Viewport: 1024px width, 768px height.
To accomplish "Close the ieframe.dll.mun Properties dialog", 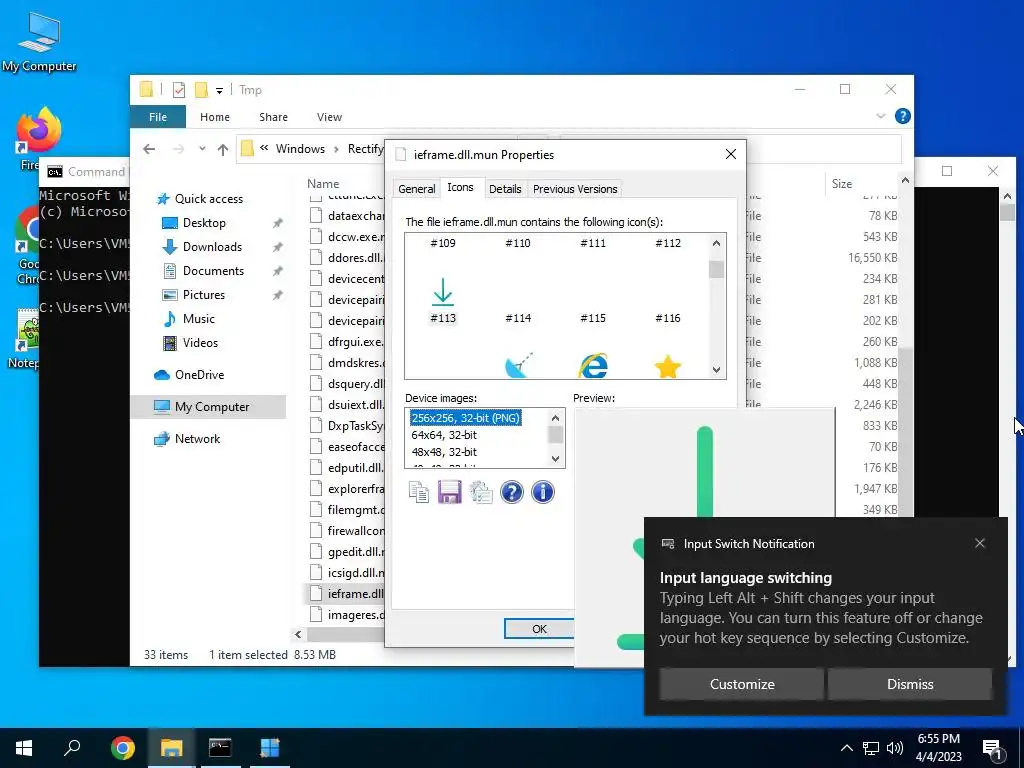I will 731,154.
